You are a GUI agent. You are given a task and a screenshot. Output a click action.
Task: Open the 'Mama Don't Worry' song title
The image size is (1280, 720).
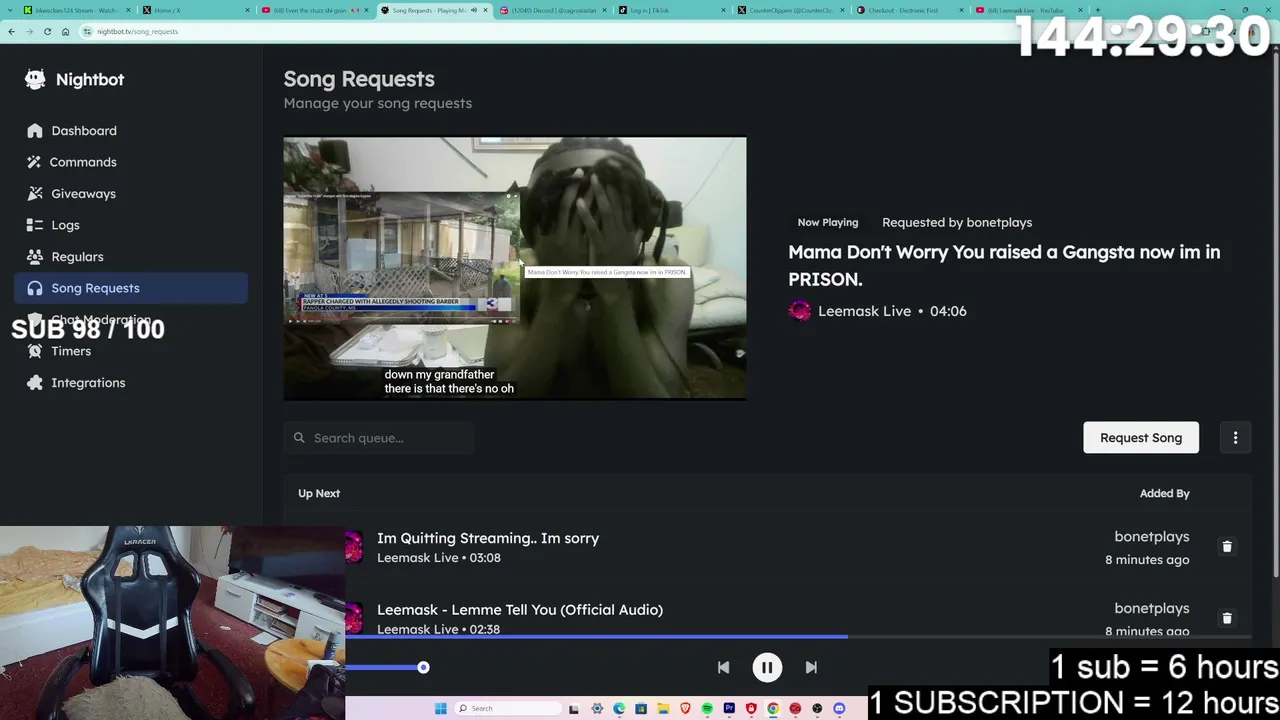click(x=1004, y=265)
